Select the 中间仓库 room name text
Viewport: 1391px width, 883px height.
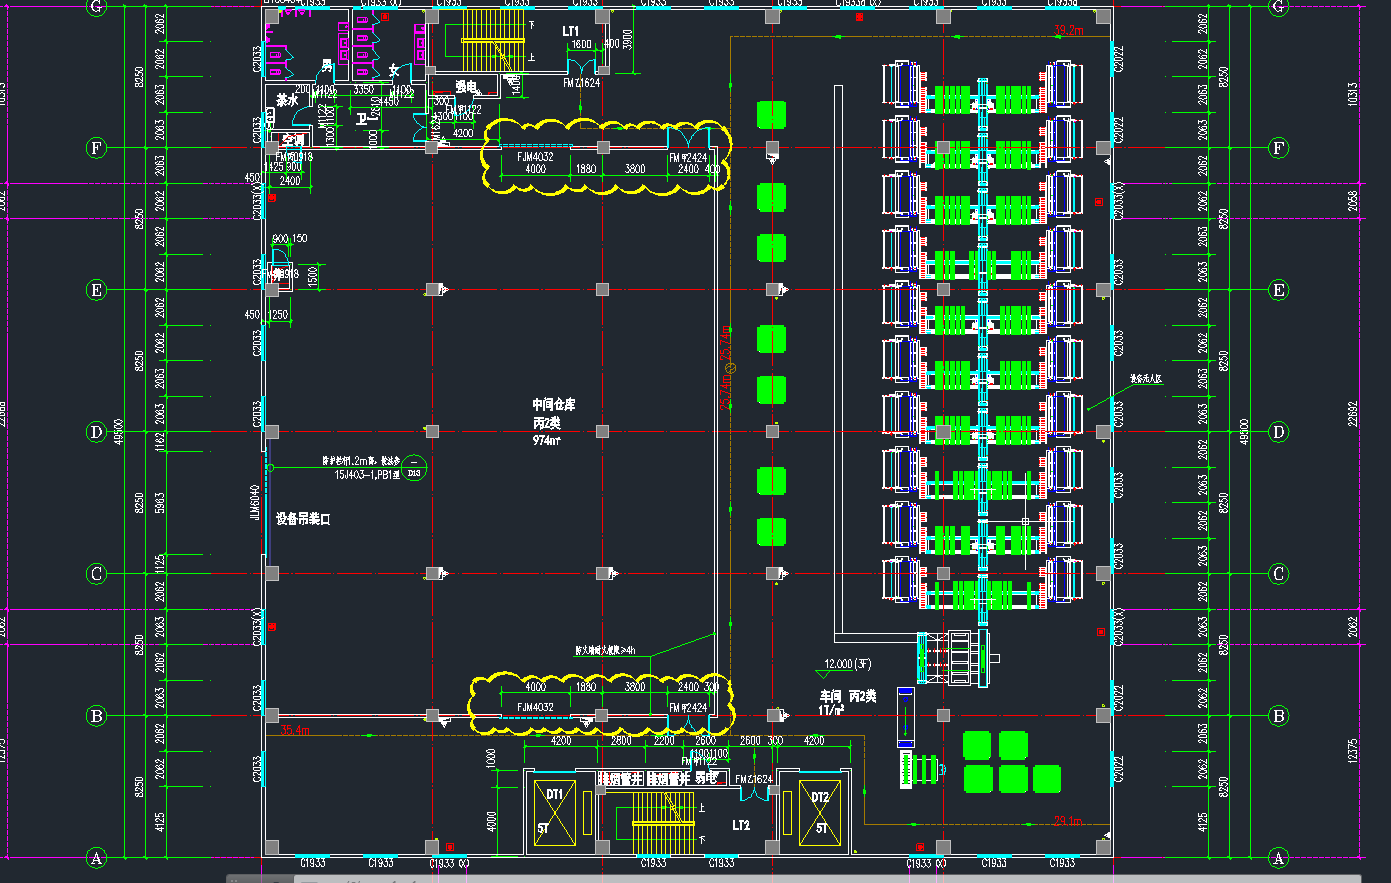(554, 405)
